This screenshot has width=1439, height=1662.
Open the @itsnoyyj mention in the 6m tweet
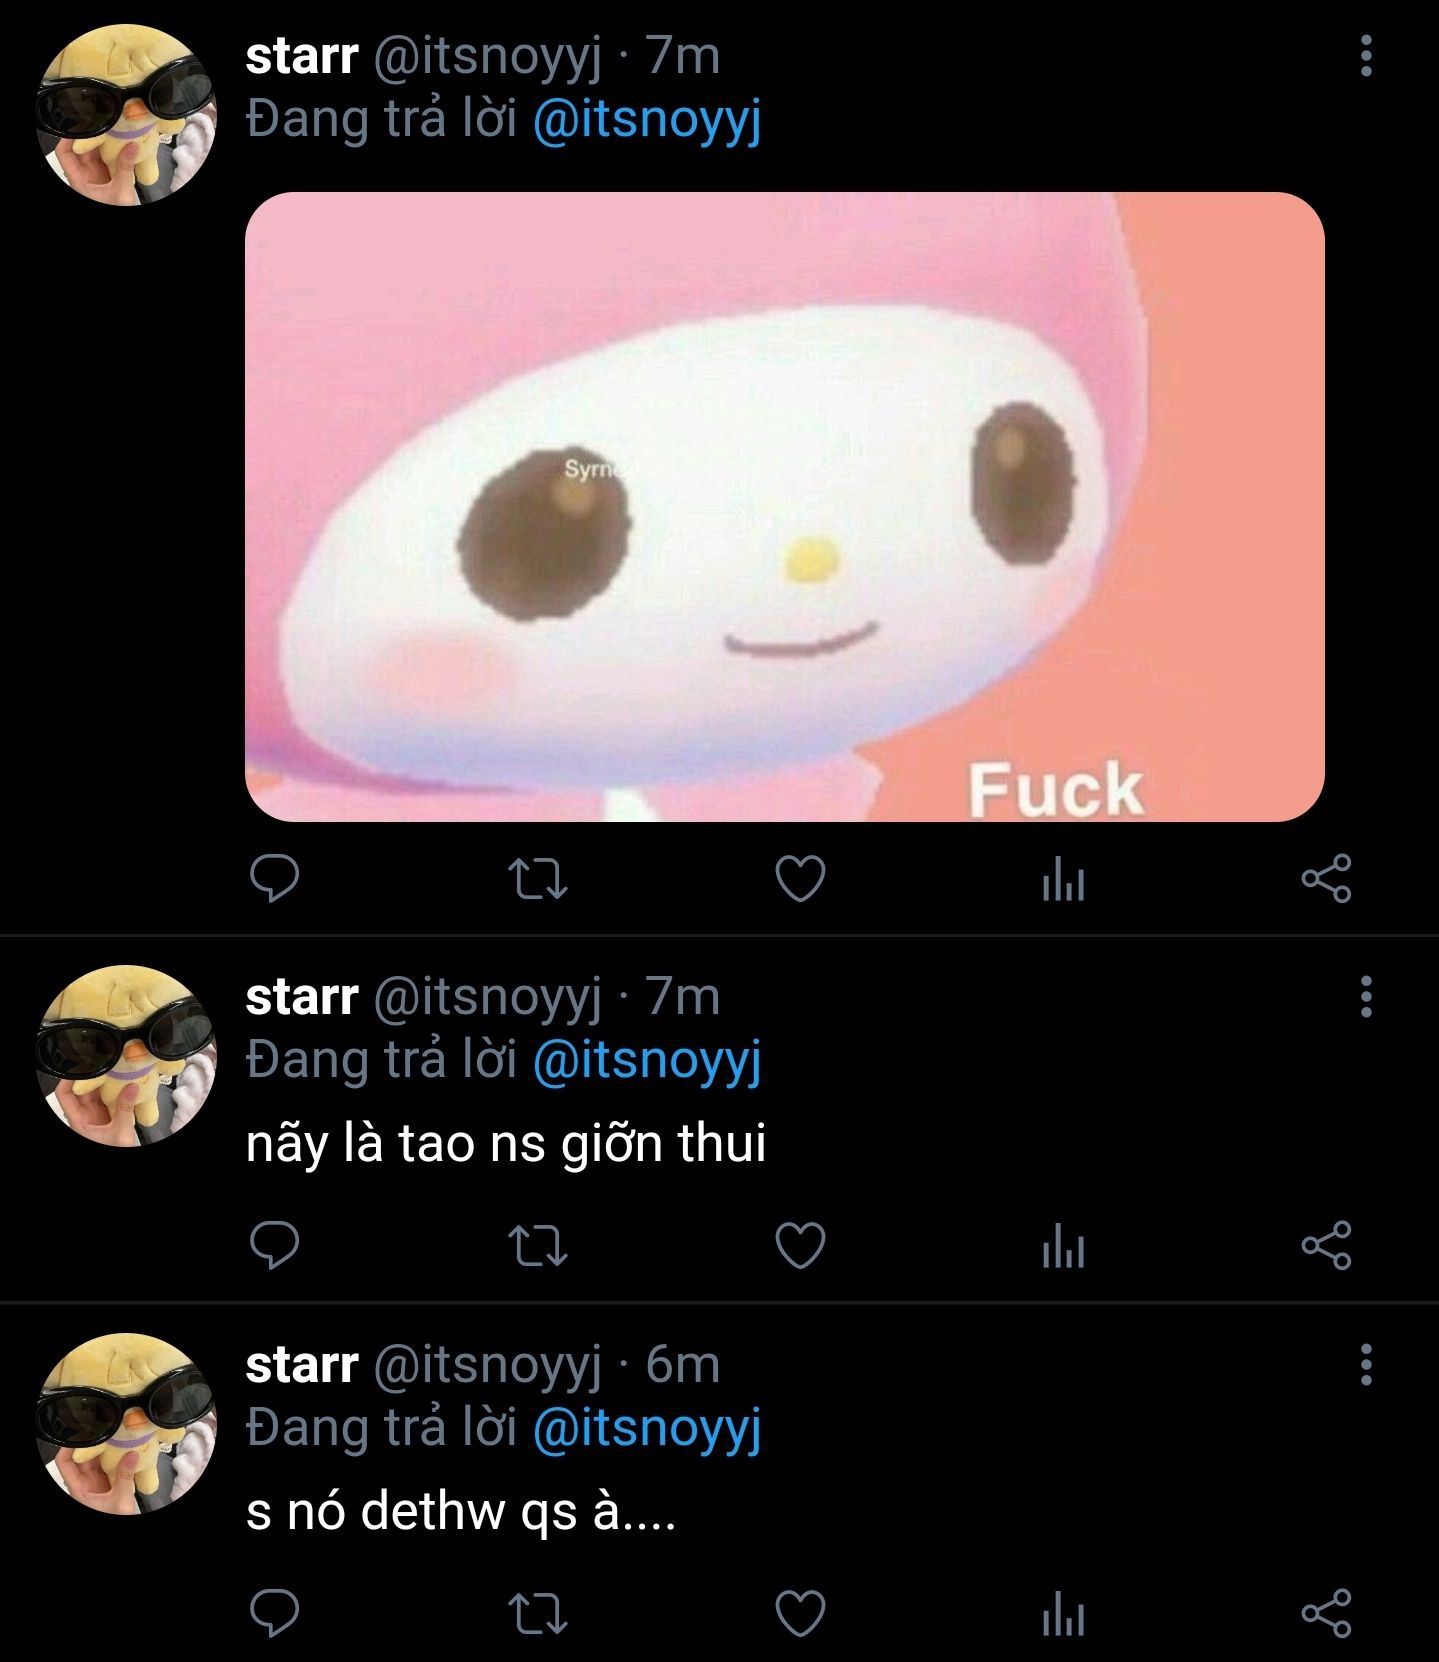pos(647,1429)
